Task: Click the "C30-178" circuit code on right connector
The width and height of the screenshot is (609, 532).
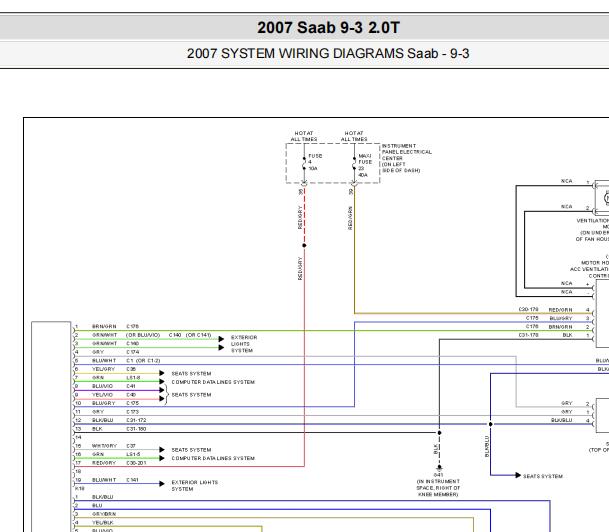Action: point(529,309)
